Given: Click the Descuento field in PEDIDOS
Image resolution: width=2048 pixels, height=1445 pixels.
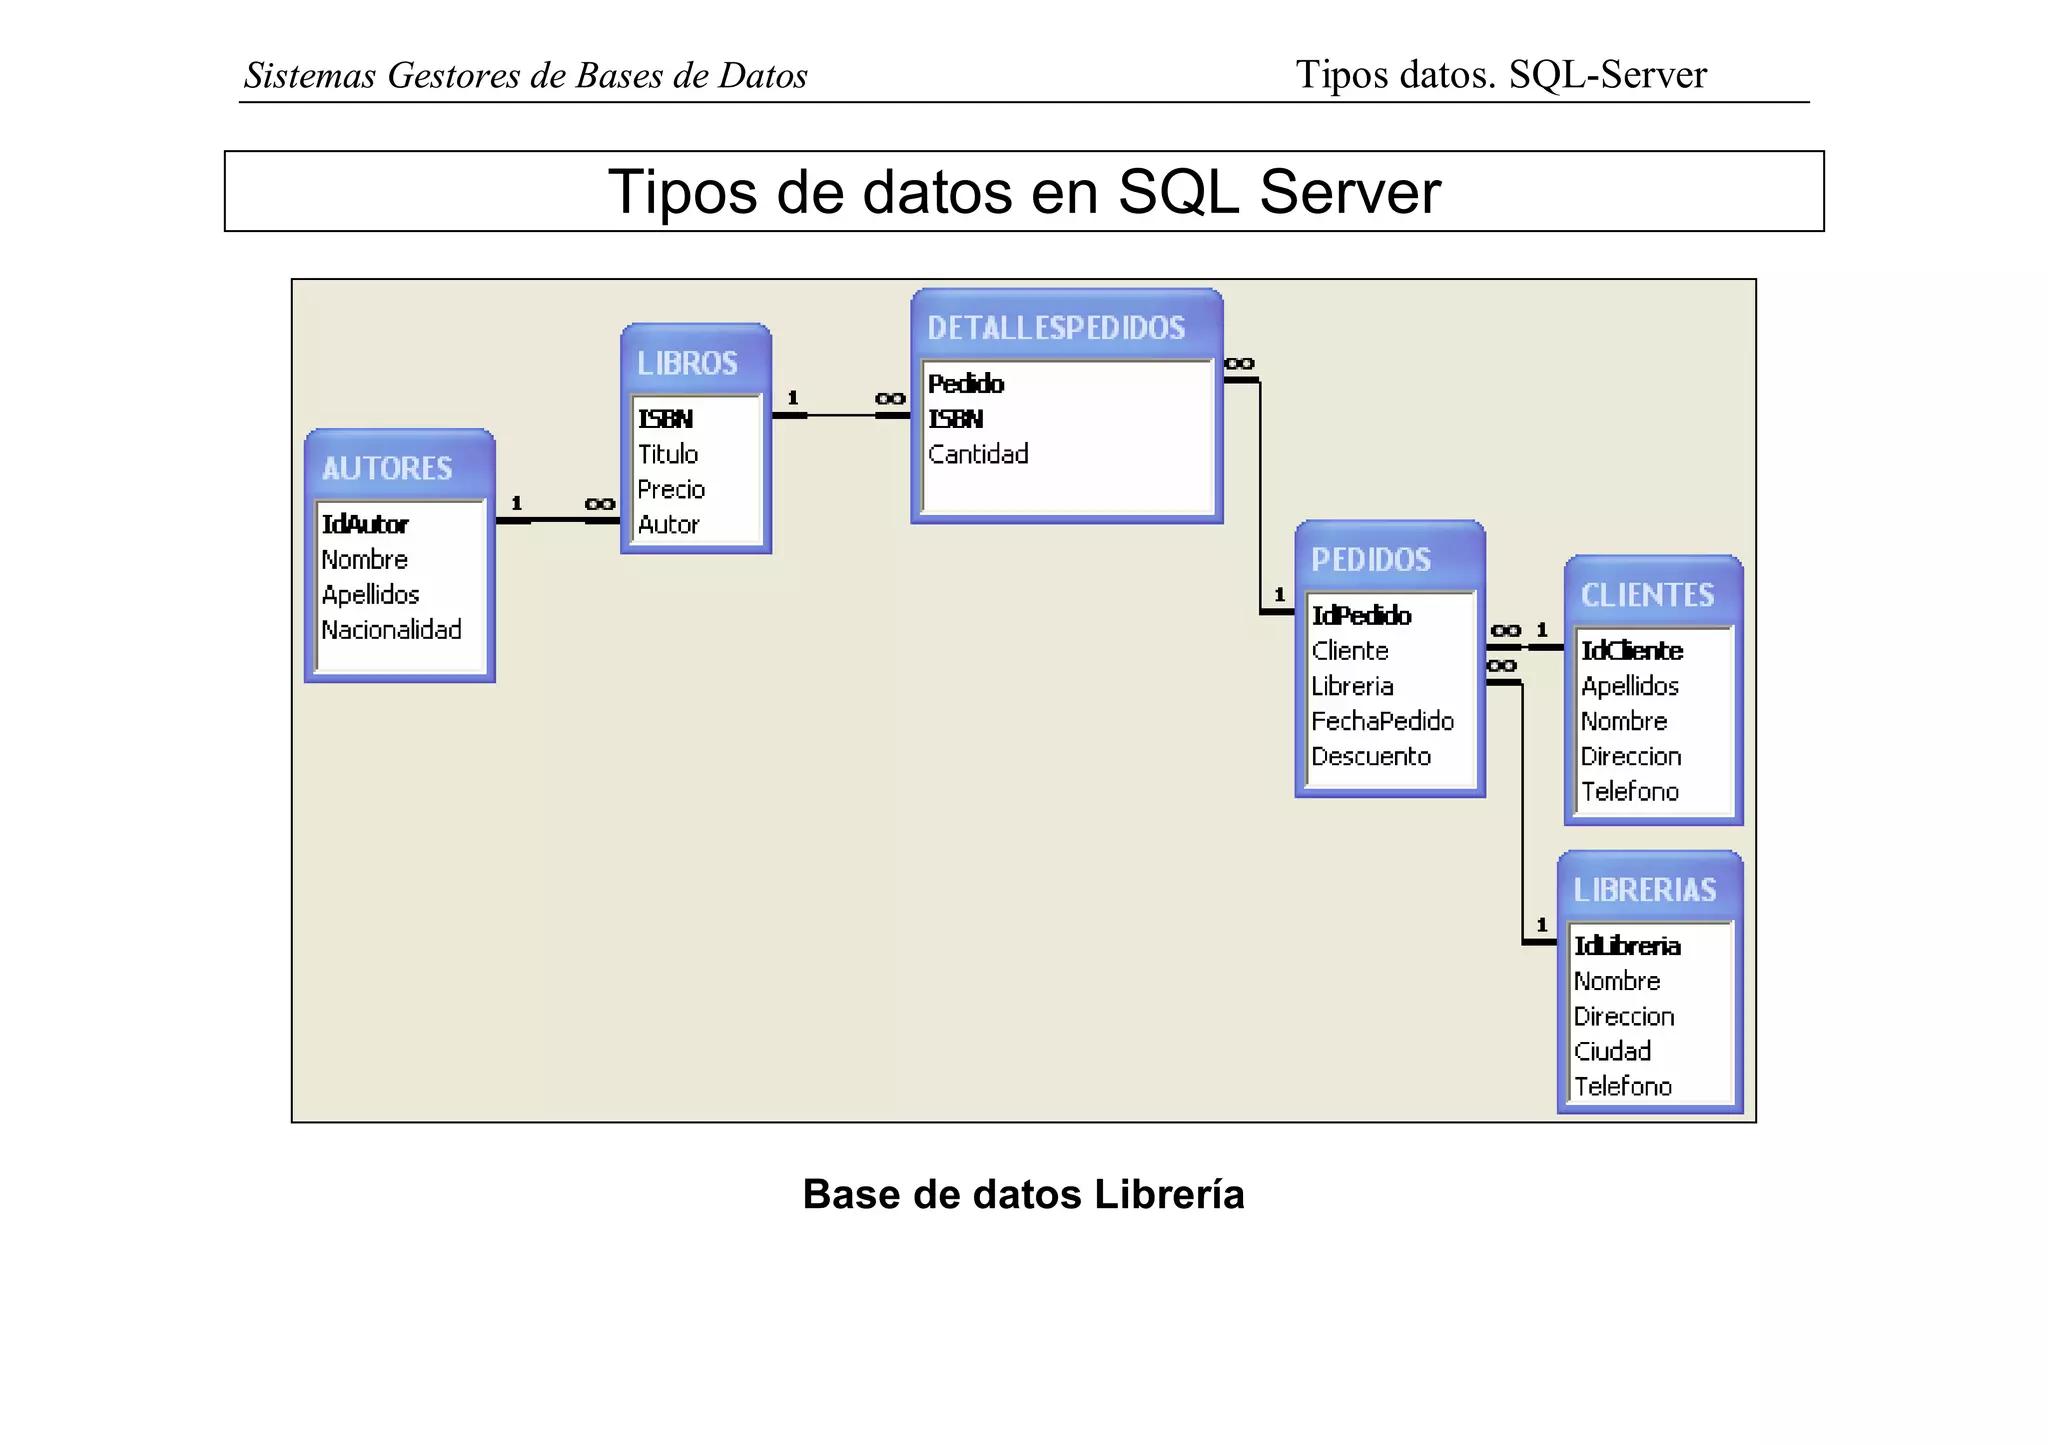Looking at the screenshot, I should (x=1371, y=756).
